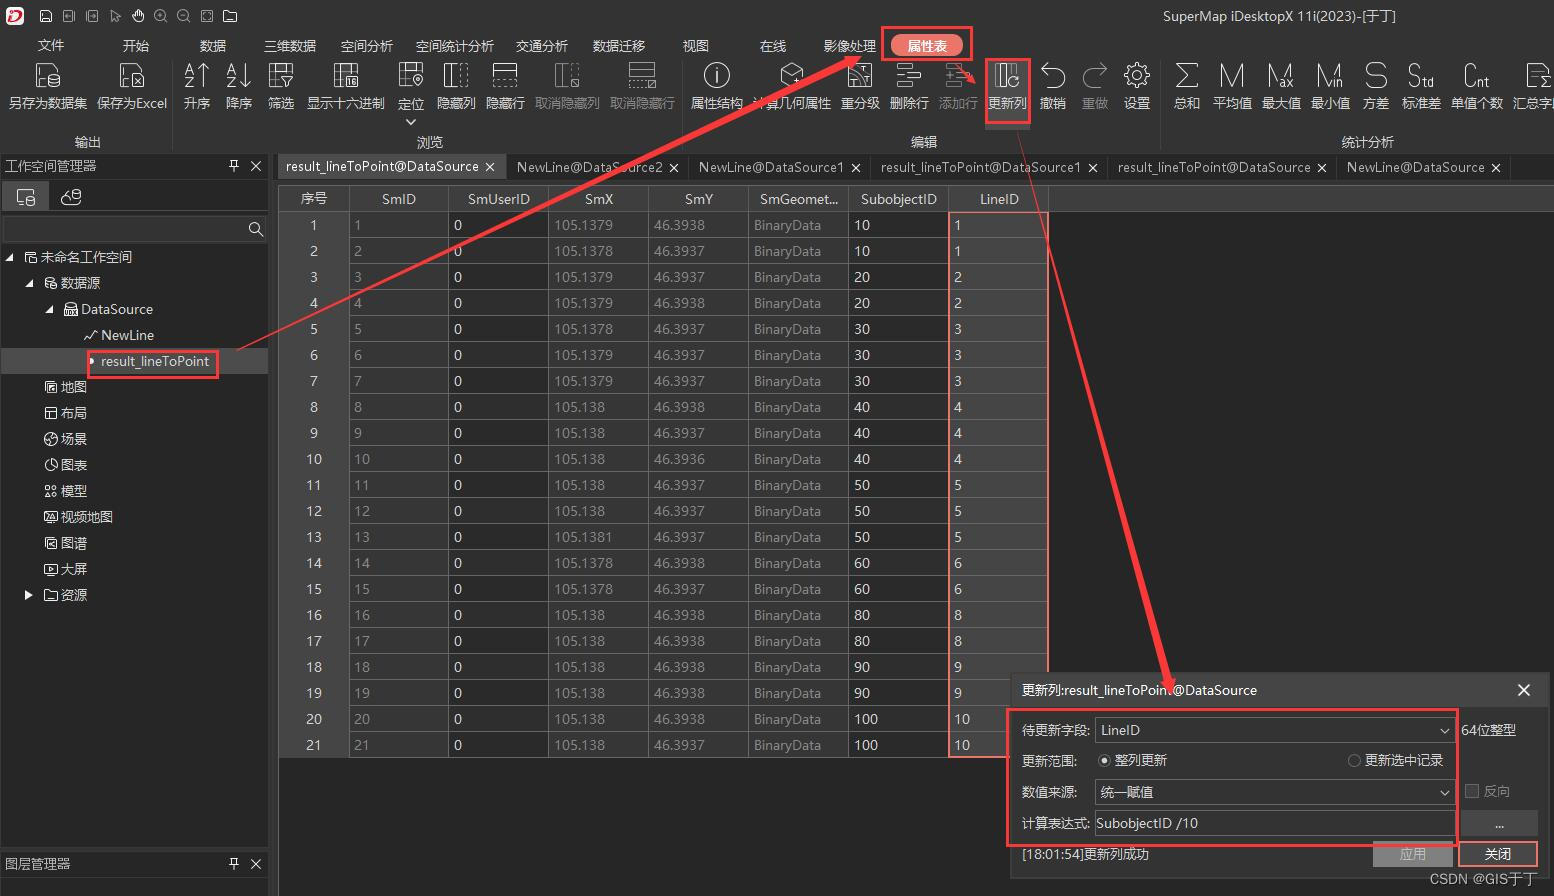Viewport: 1554px width, 896px height.
Task: Click the 应用 button
Action: (x=1413, y=854)
